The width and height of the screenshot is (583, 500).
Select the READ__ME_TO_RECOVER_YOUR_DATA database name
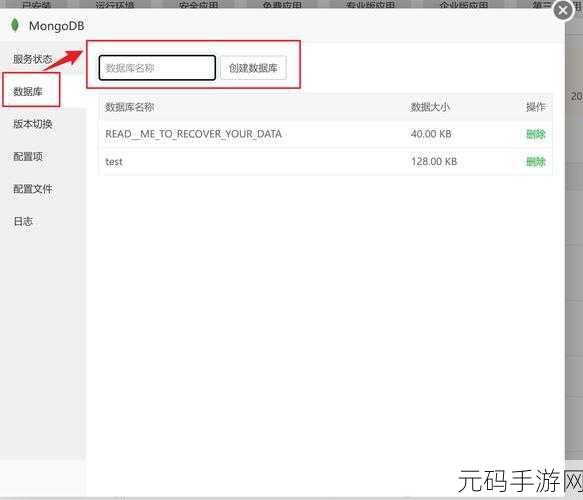click(x=193, y=134)
